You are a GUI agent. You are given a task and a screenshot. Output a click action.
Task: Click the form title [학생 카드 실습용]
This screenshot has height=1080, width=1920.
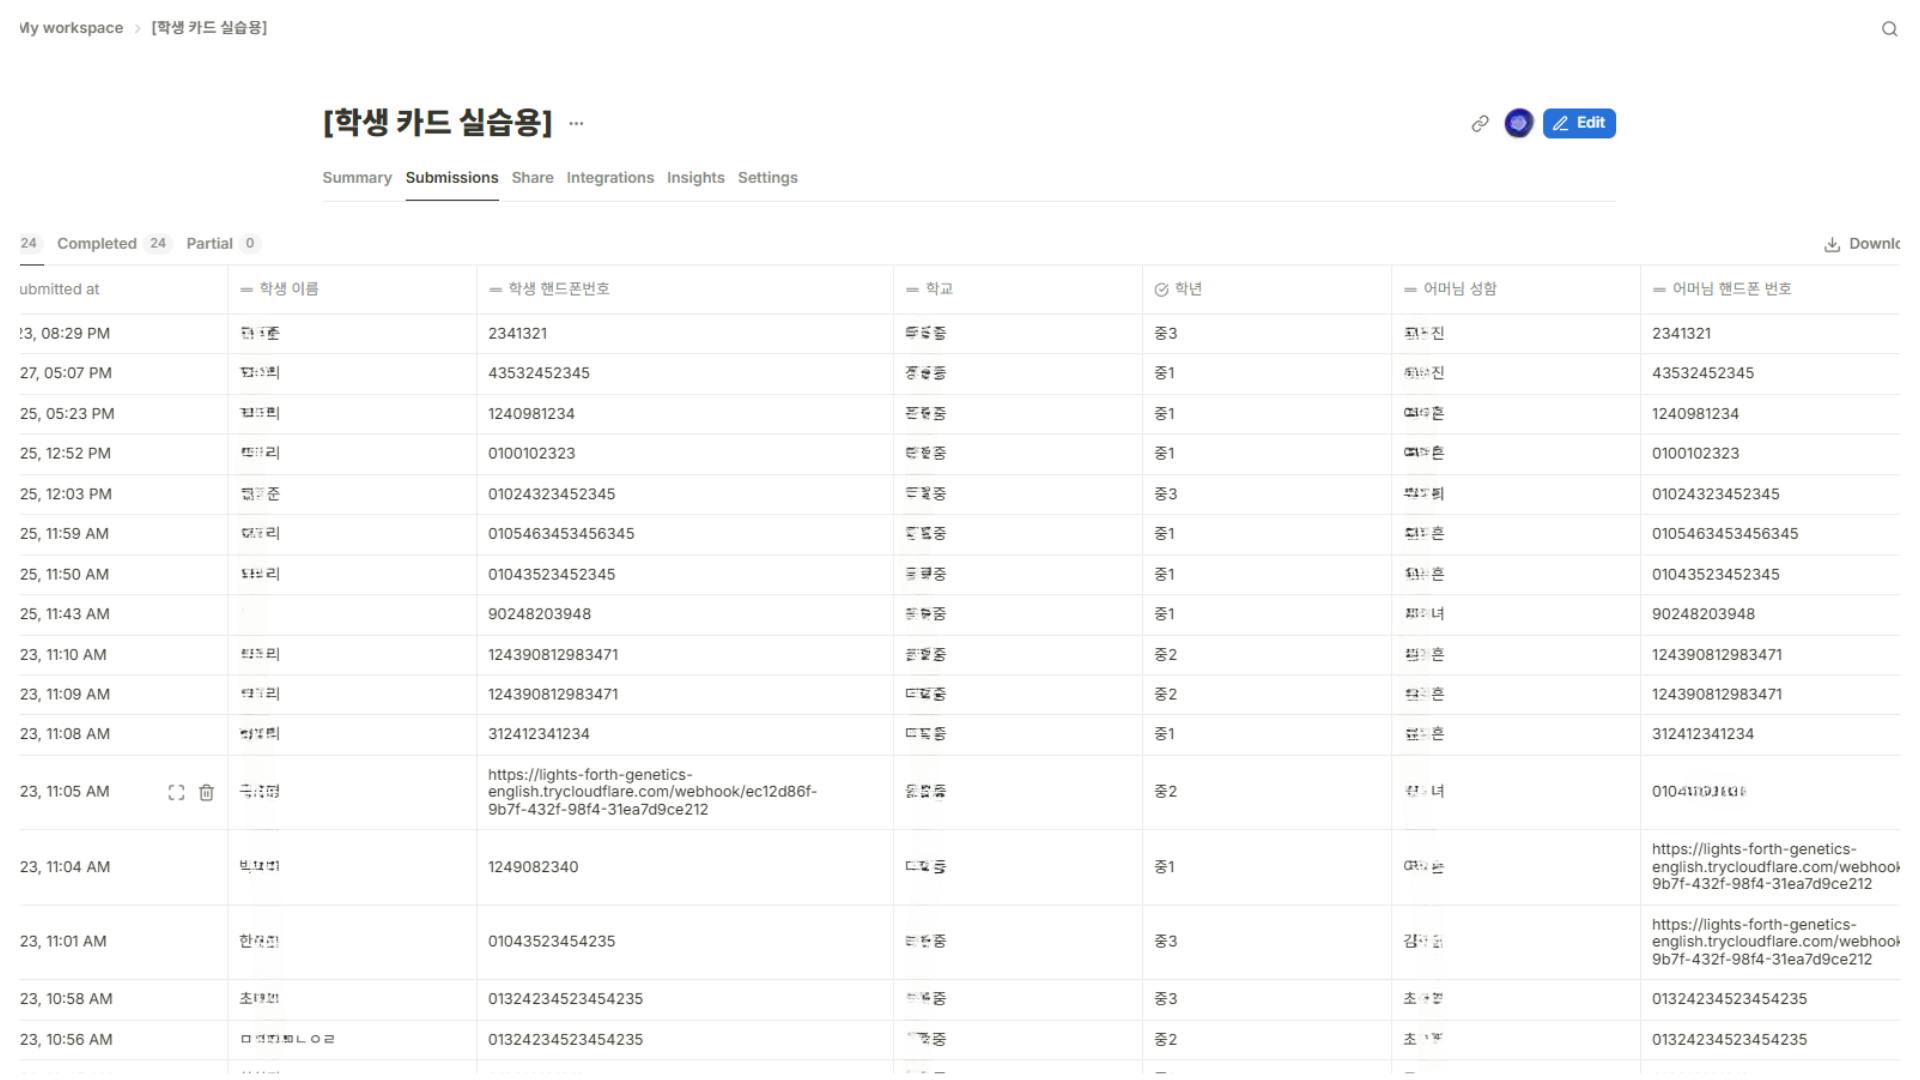[437, 123]
